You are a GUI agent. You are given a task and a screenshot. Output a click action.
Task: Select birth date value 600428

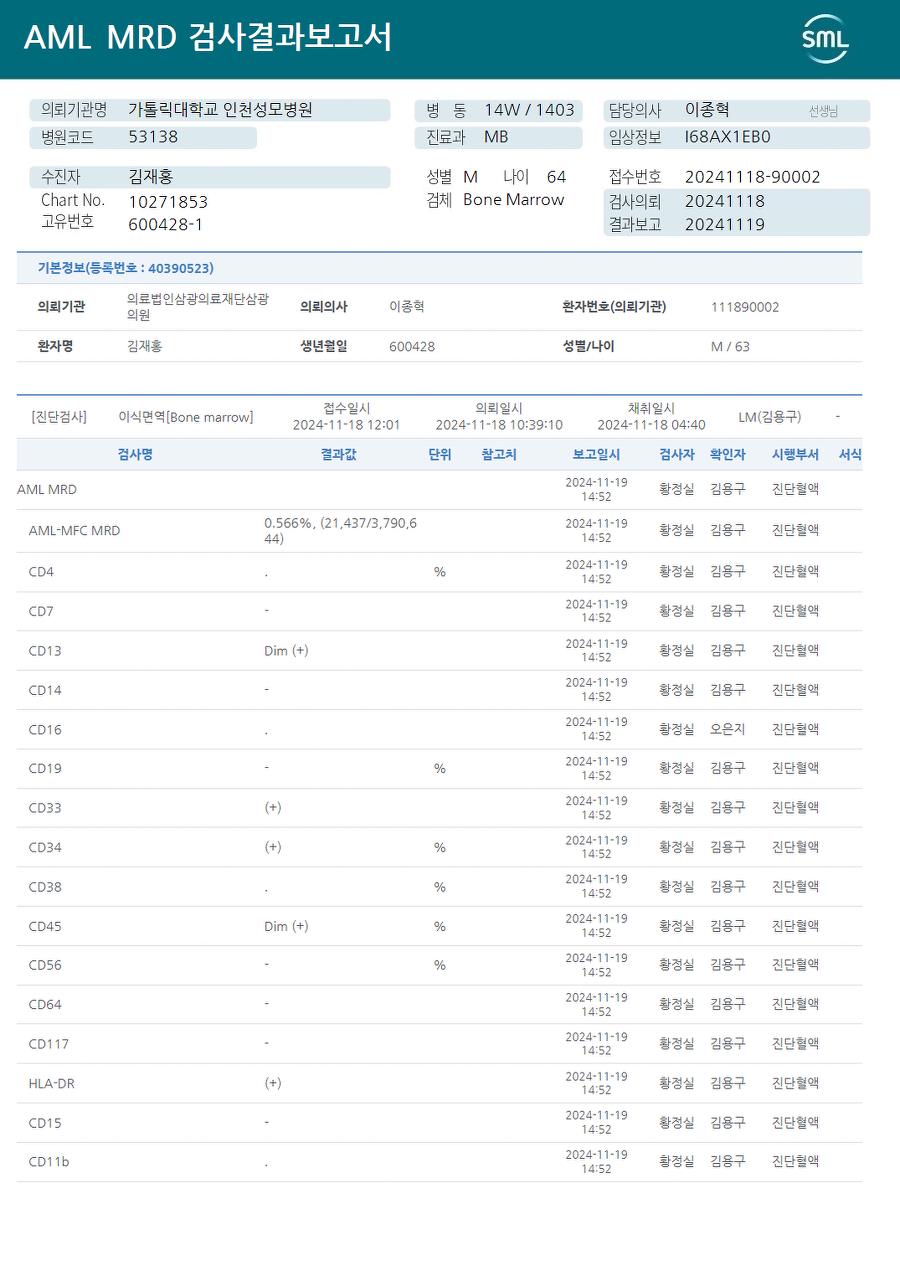click(x=412, y=346)
